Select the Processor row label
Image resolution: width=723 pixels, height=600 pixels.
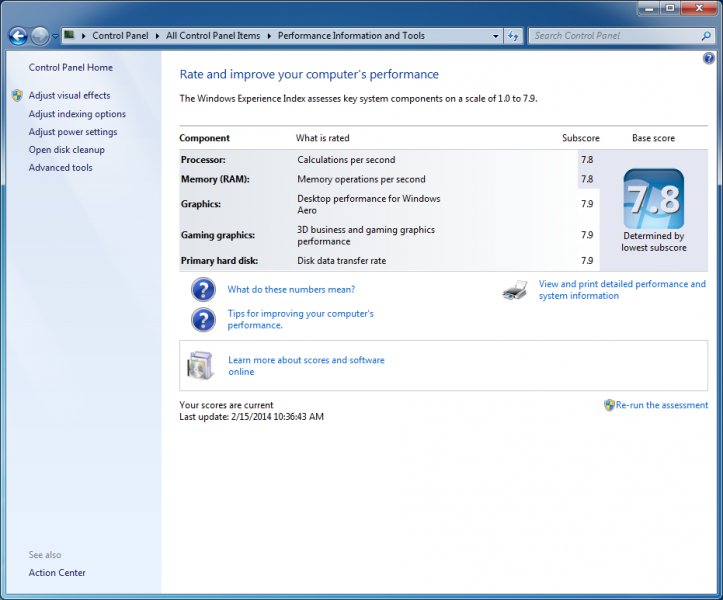click(x=203, y=160)
